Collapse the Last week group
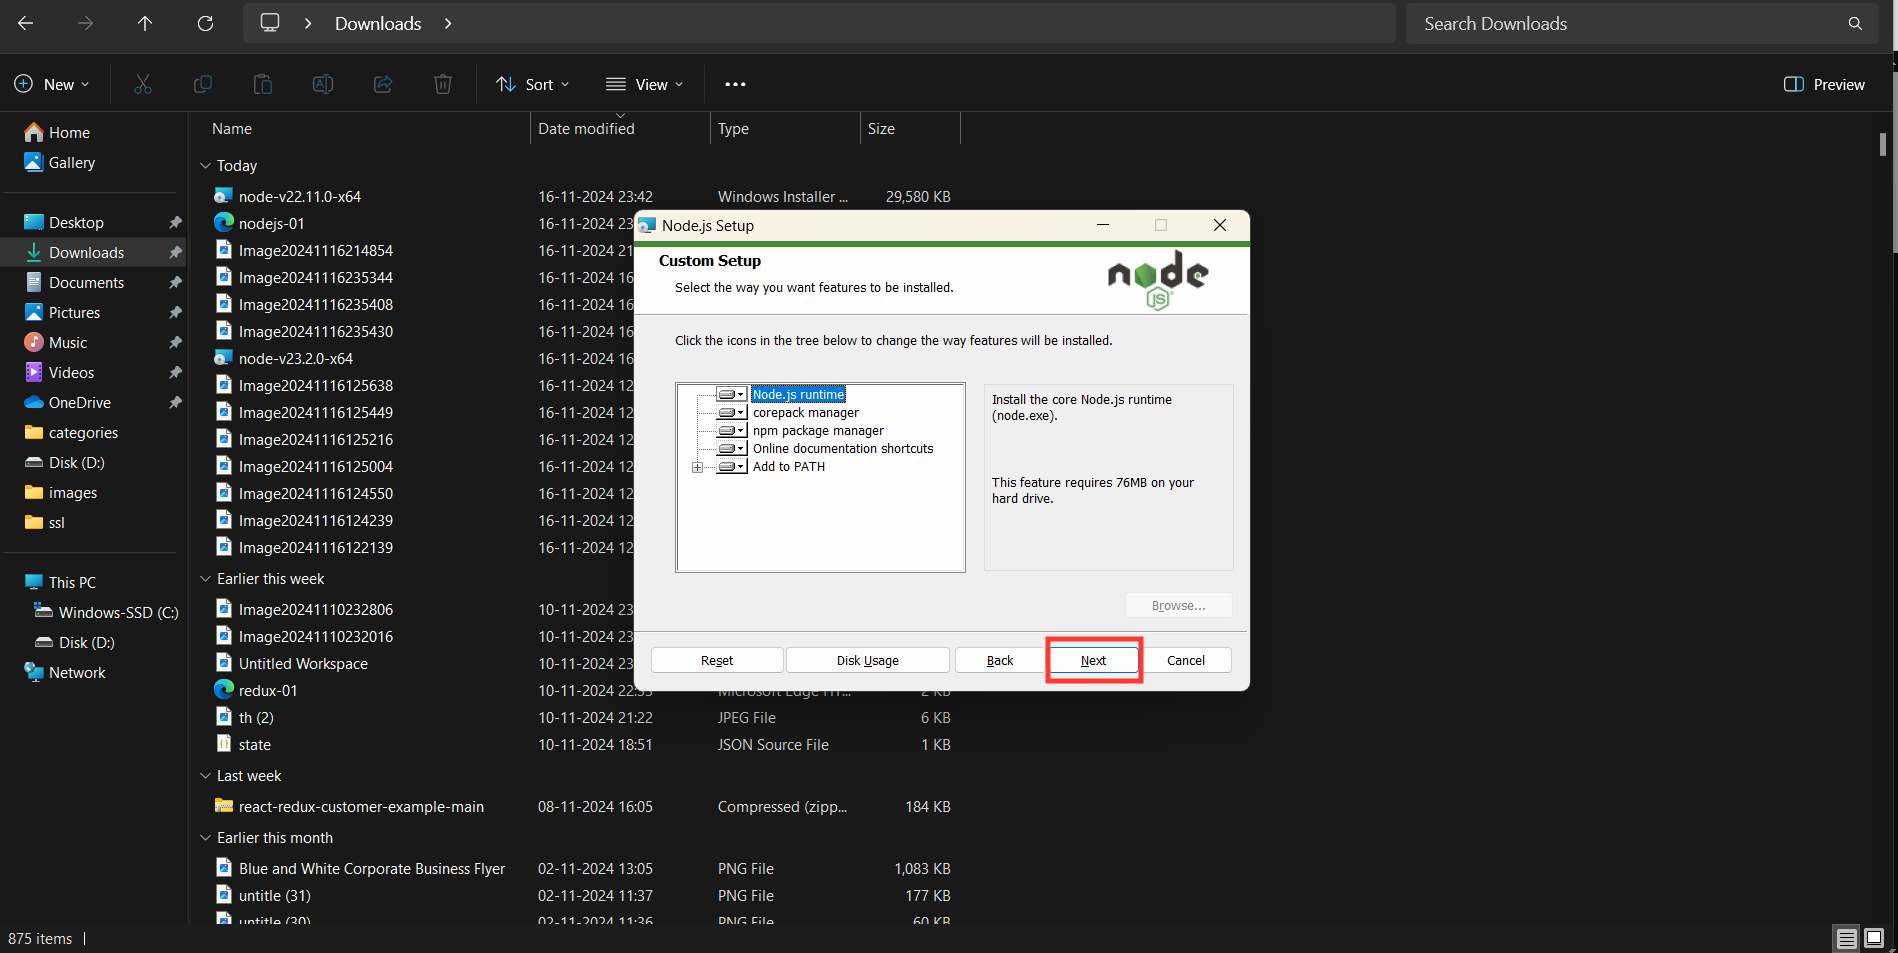This screenshot has height=953, width=1898. point(205,776)
